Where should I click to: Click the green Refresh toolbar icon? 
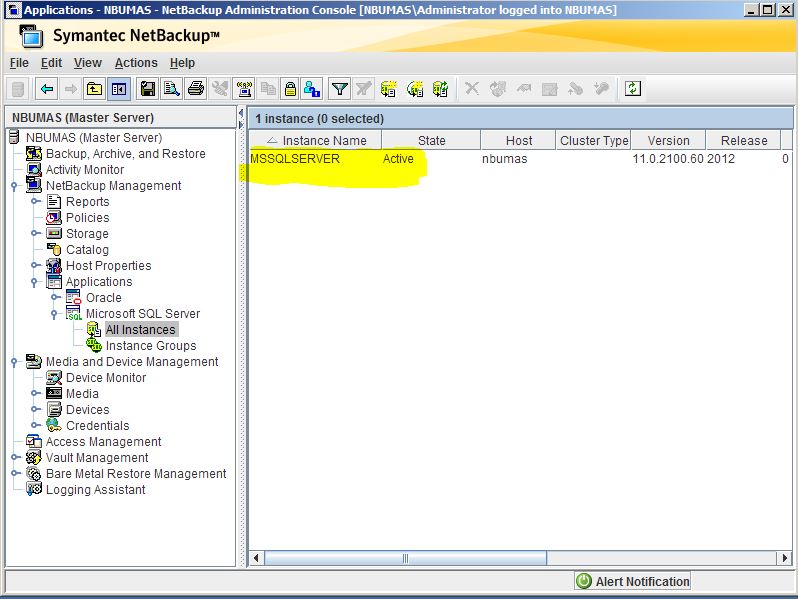tap(632, 89)
